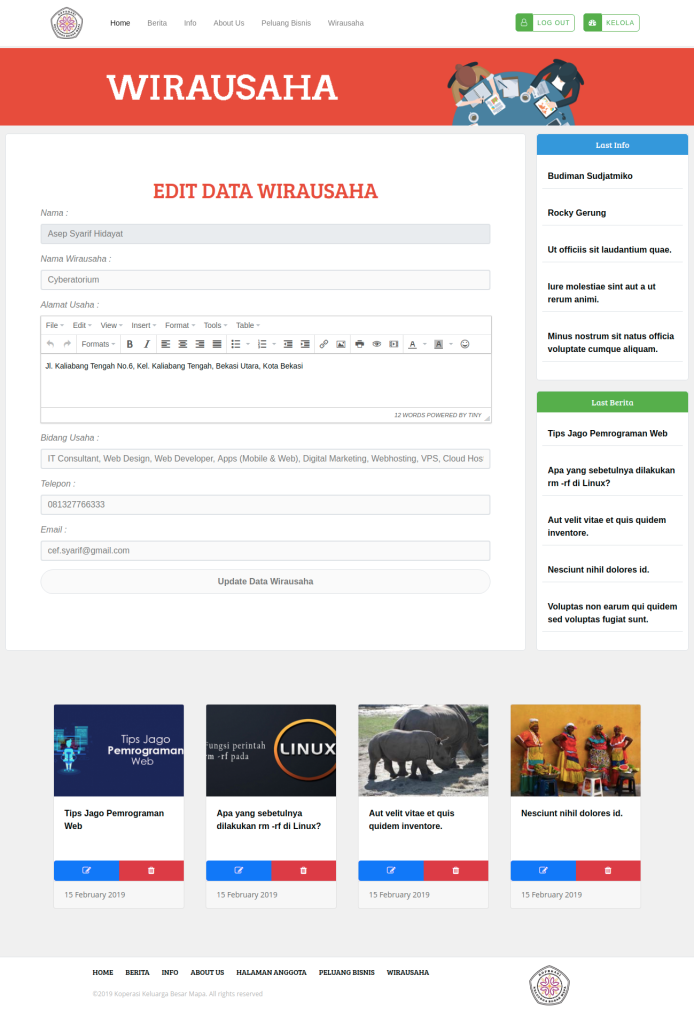Click the Telepon input field
The image size is (694, 1024).
point(265,505)
